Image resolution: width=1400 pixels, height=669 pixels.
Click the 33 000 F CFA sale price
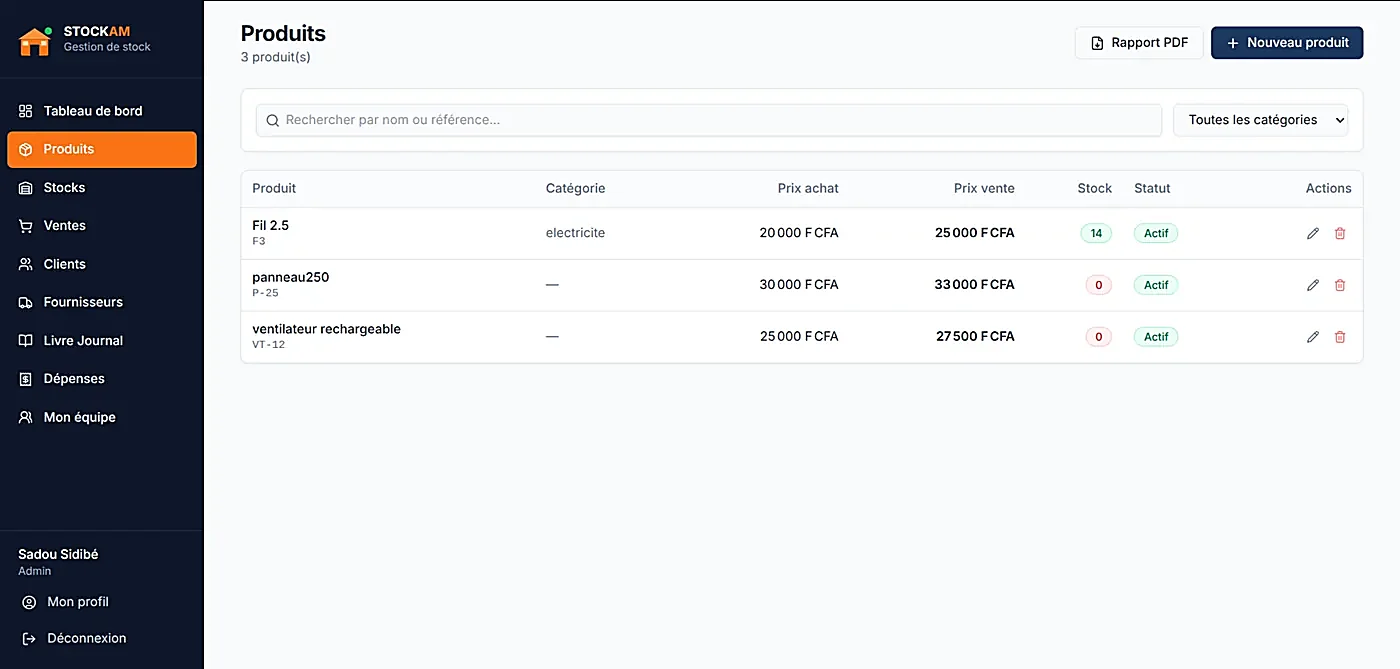(x=974, y=285)
